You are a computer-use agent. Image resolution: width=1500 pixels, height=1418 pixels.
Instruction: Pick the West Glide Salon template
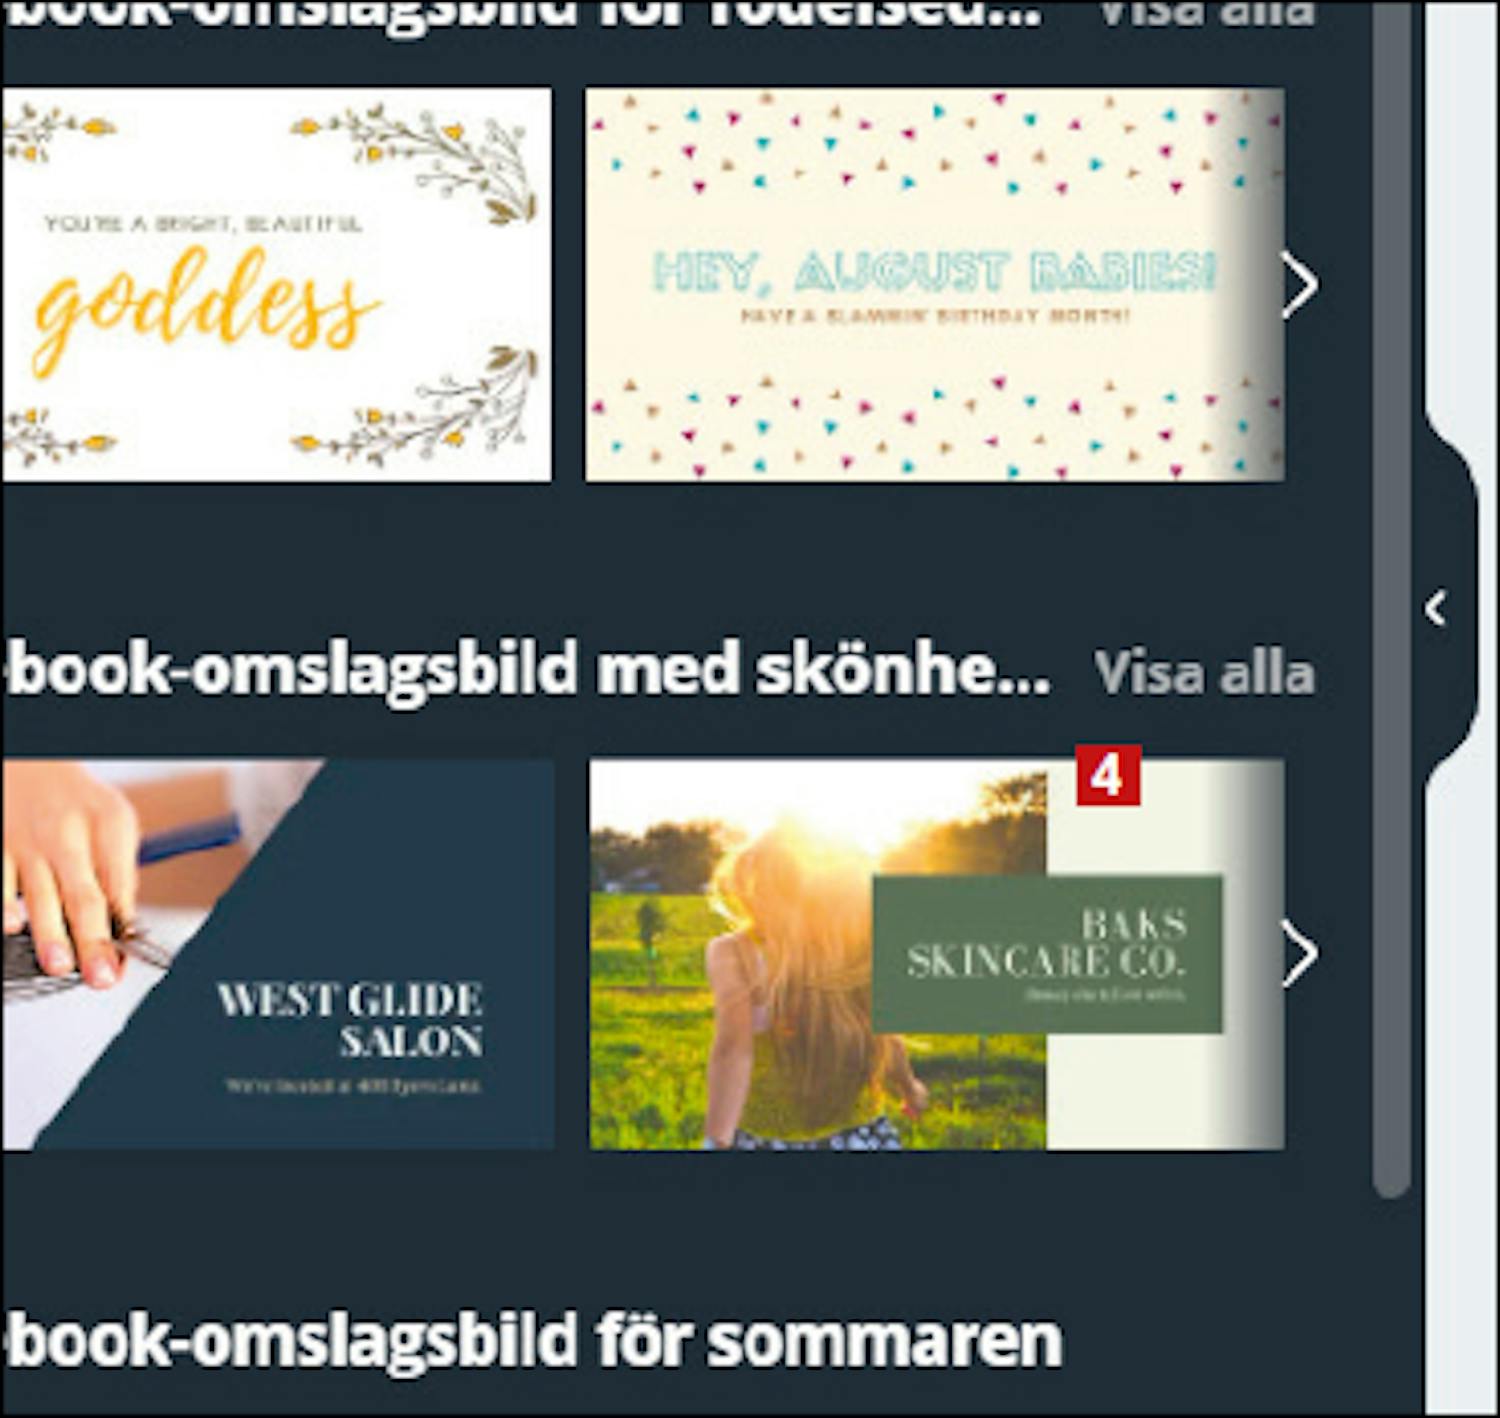[x=278, y=954]
